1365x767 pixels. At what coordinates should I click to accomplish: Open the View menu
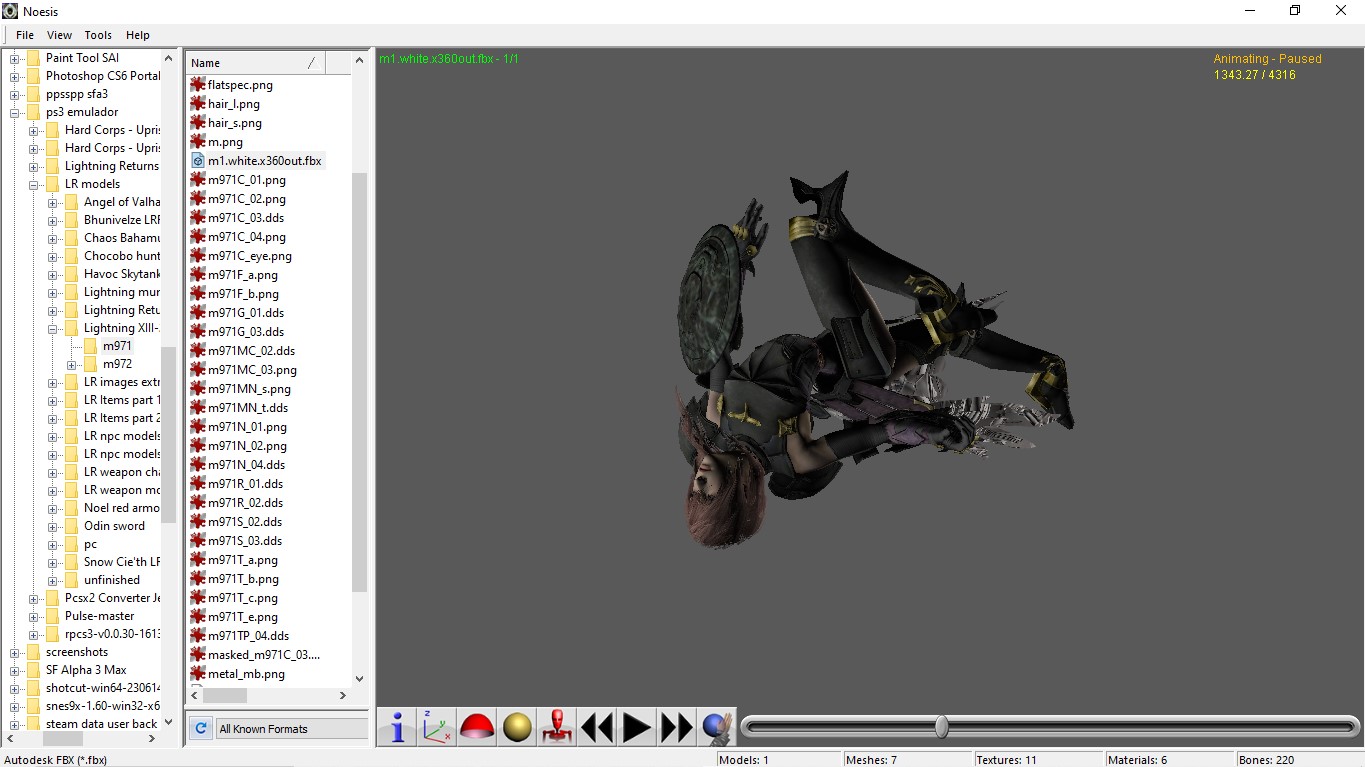(59, 35)
